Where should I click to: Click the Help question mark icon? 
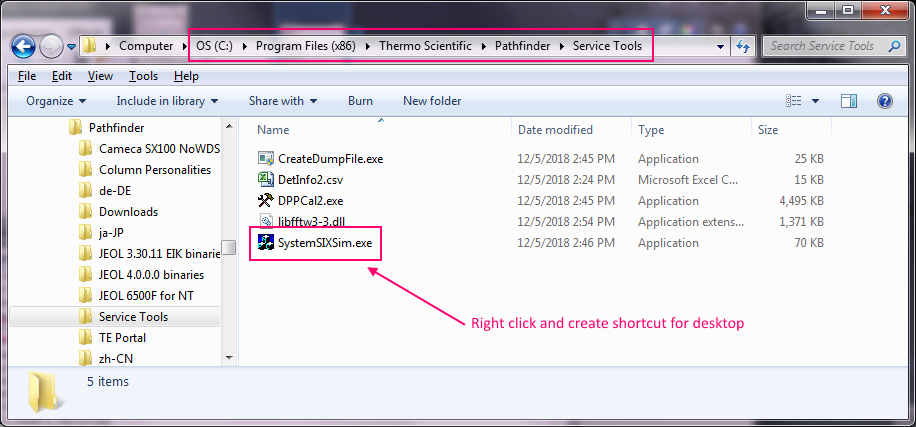884,101
